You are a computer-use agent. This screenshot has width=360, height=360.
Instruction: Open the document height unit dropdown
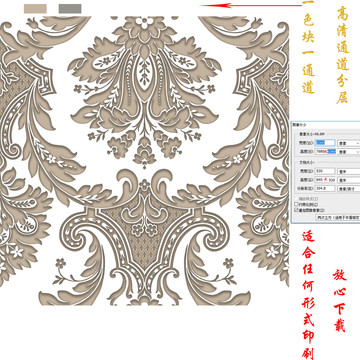coord(349,180)
